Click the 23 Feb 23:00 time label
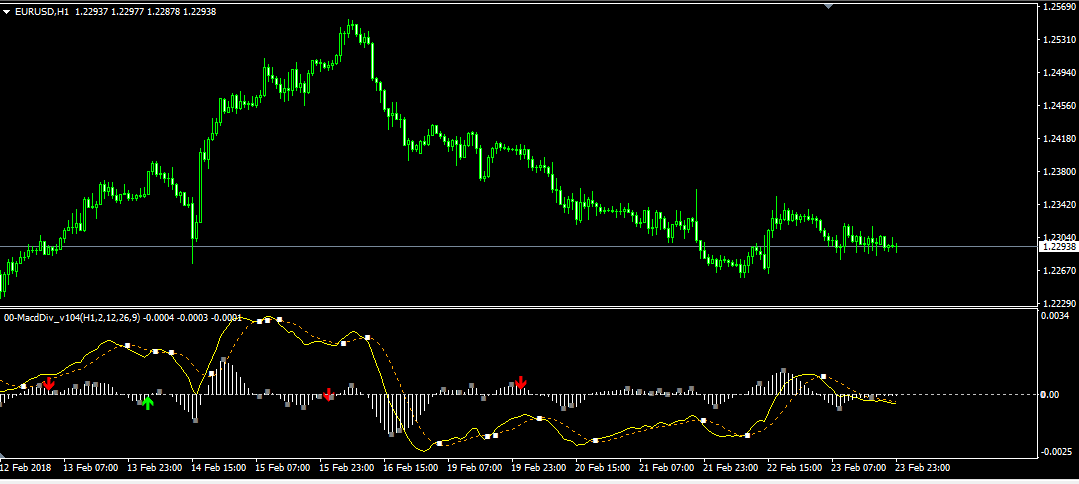This screenshot has width=1079, height=484. click(925, 468)
